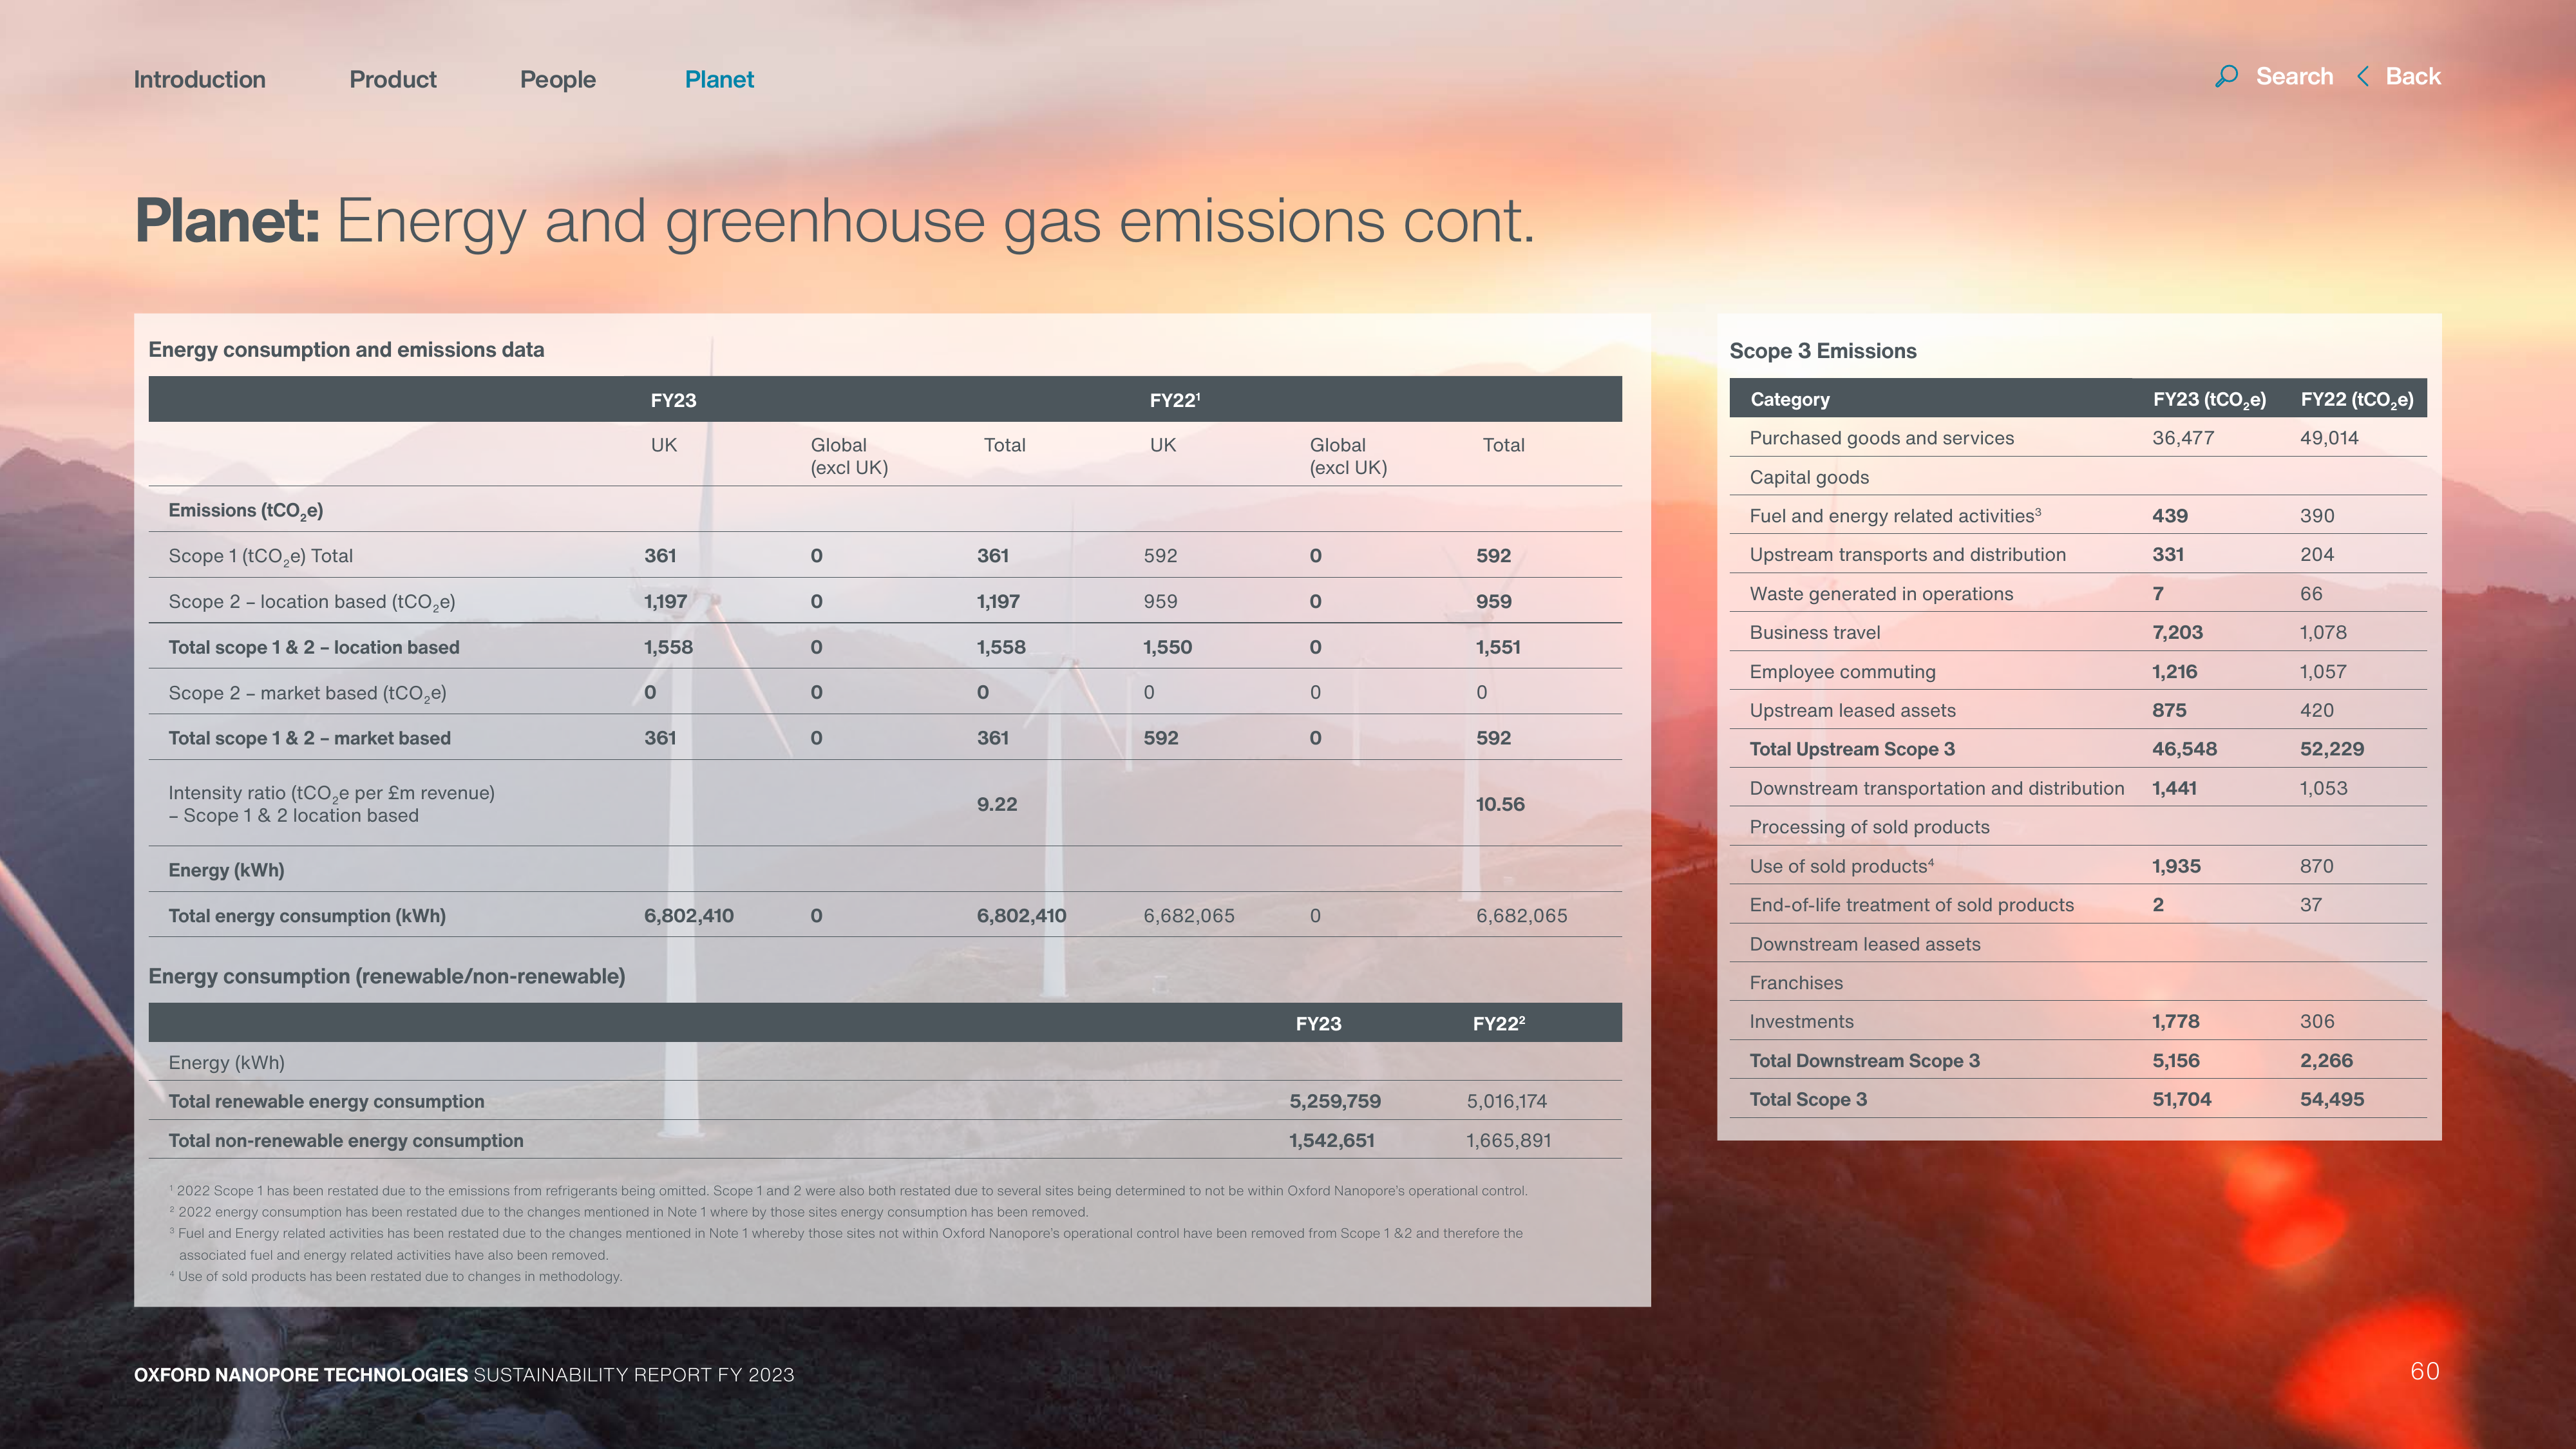This screenshot has height=1449, width=2576.
Task: Click the Back link text
Action: (x=2413, y=76)
